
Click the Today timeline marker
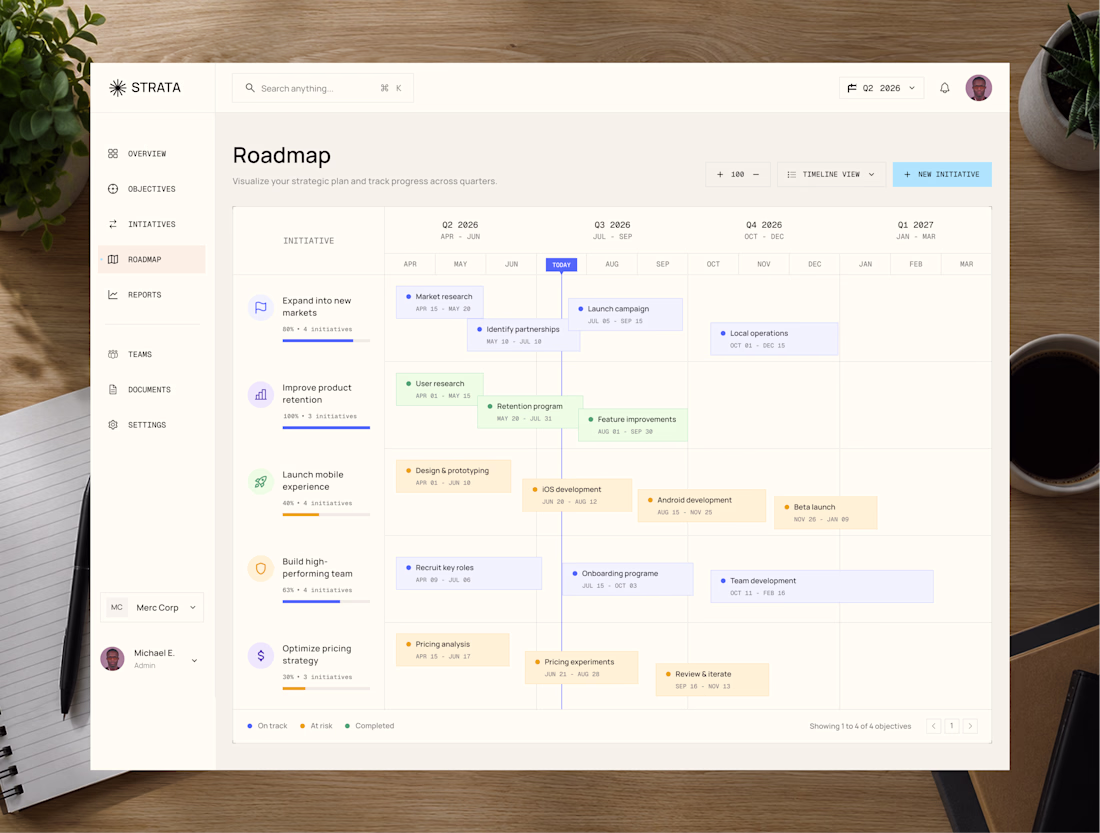[x=561, y=265]
